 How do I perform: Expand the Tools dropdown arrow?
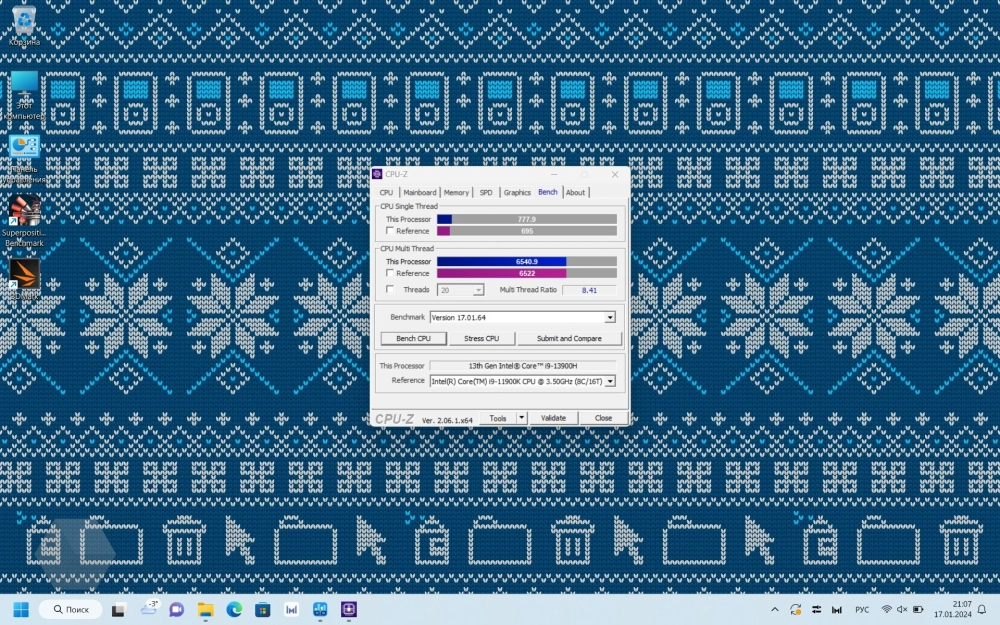[x=521, y=418]
